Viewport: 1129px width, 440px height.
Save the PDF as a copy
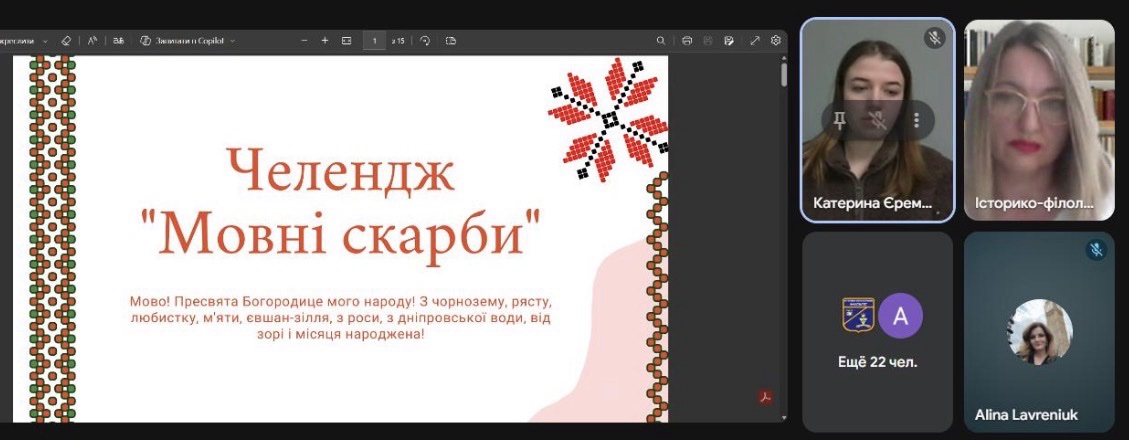point(729,41)
